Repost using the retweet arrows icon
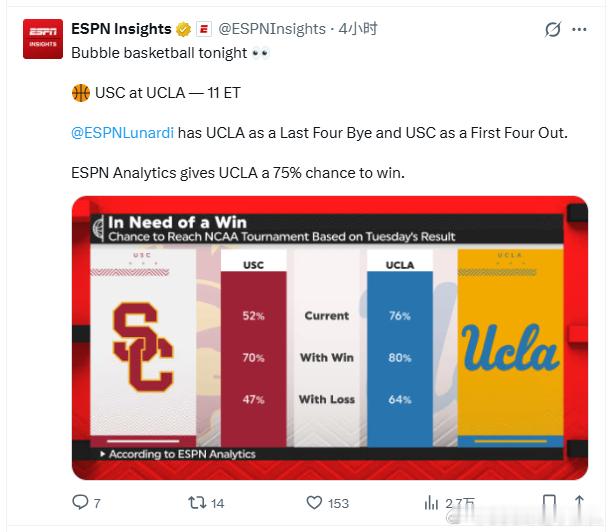Screen dimensions: 609x532 [x=197, y=502]
